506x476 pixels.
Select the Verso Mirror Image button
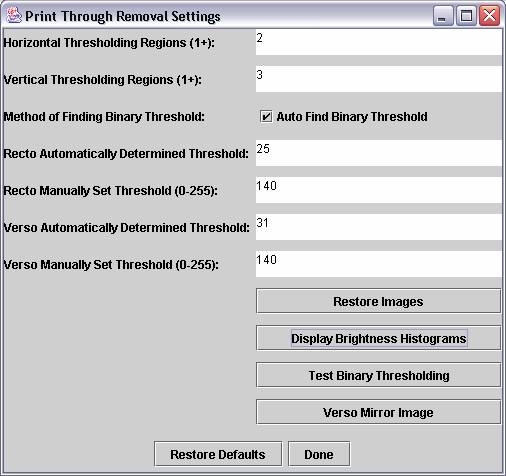pyautogui.click(x=378, y=412)
